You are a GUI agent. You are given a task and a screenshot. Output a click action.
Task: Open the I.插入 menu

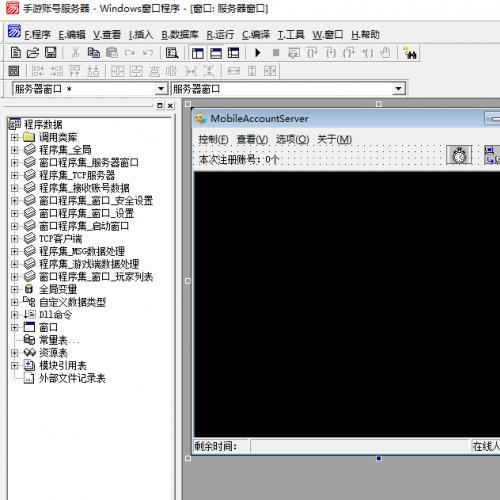(141, 35)
